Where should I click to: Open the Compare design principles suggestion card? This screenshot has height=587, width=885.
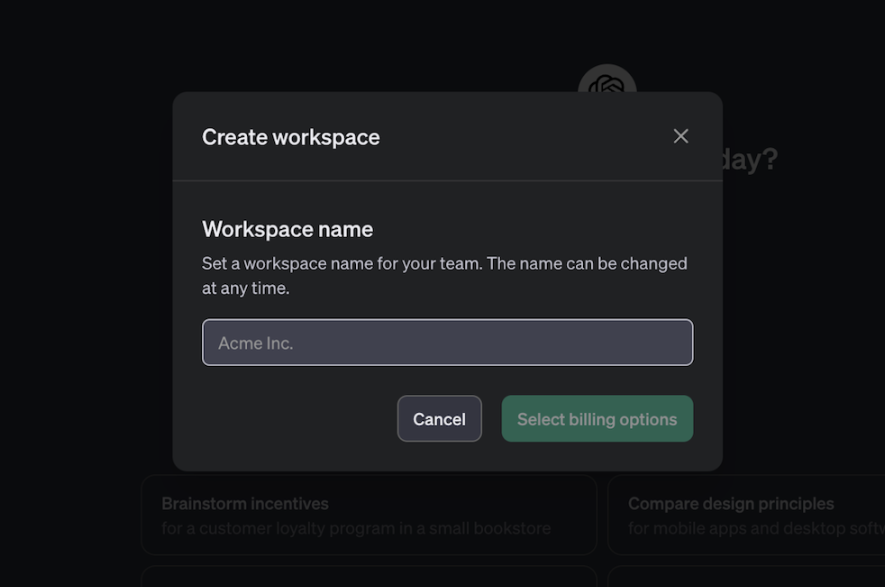[745, 515]
